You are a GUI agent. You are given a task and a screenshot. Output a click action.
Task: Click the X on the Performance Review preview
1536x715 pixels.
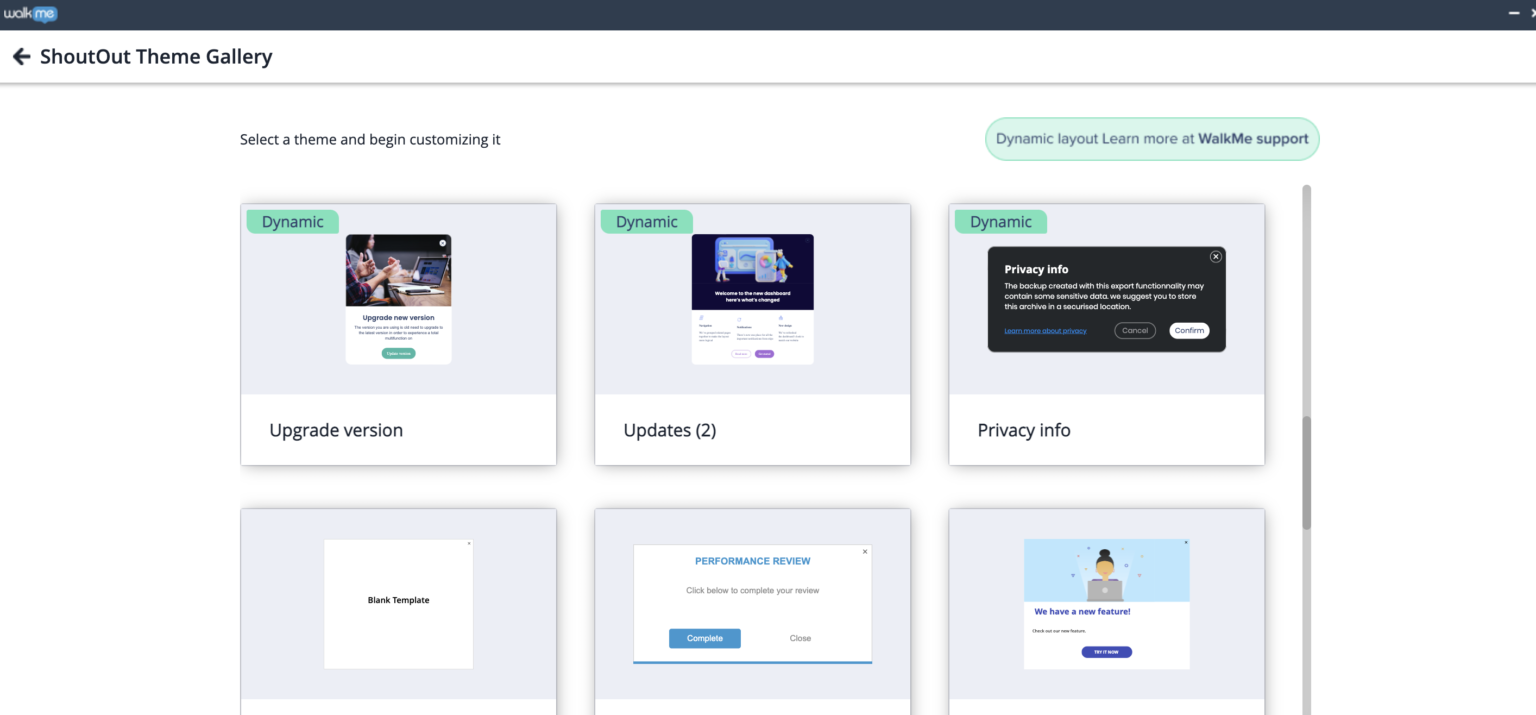865,551
